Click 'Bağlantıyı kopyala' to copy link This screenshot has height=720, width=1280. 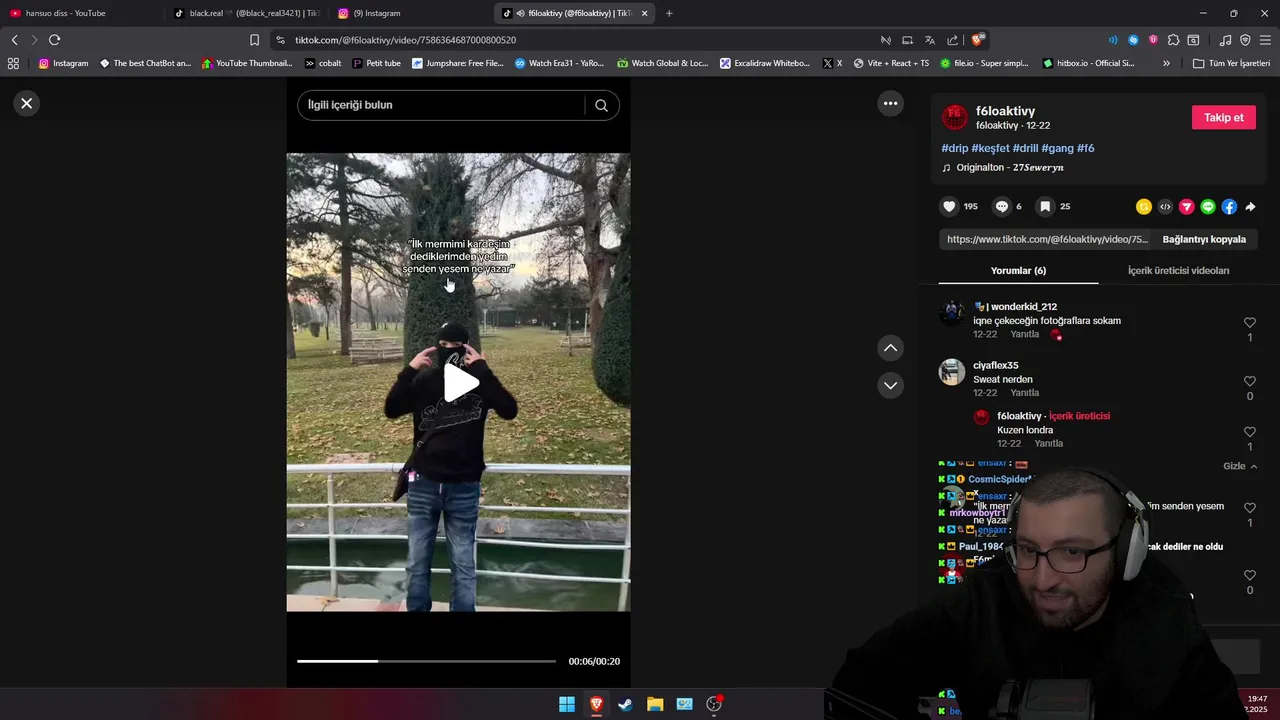1204,240
